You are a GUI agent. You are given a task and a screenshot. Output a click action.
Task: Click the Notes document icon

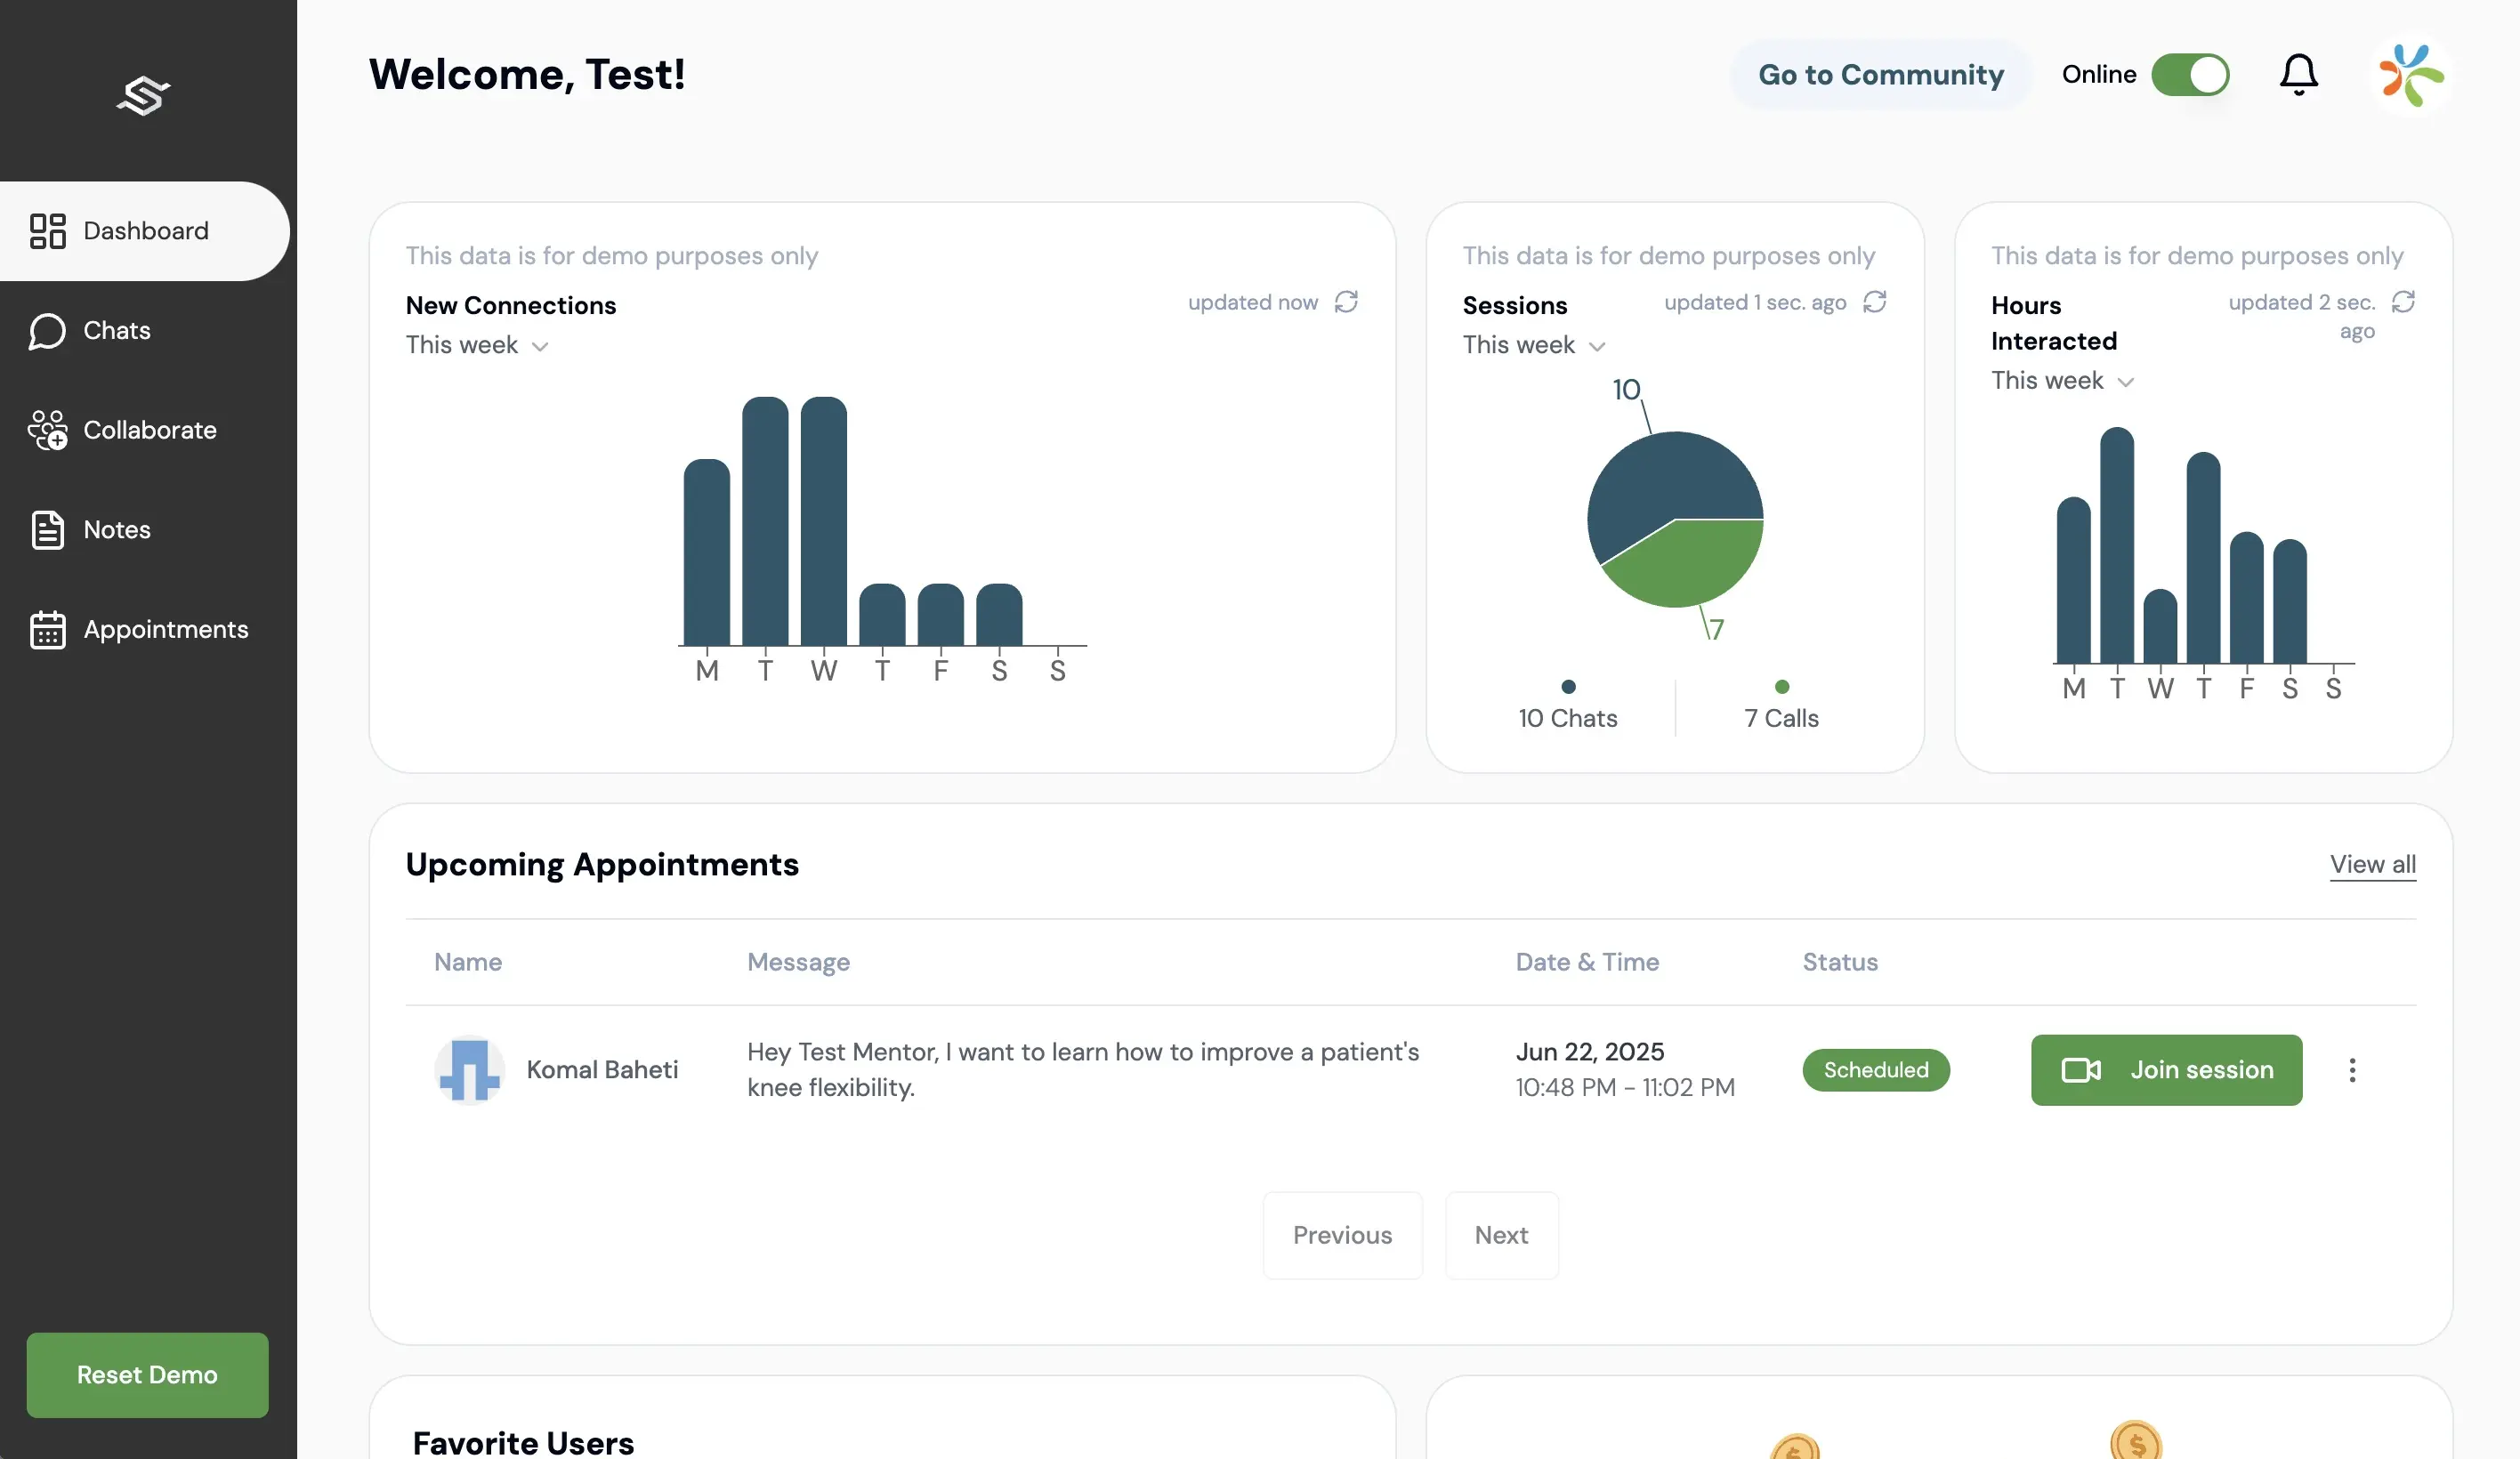47,530
